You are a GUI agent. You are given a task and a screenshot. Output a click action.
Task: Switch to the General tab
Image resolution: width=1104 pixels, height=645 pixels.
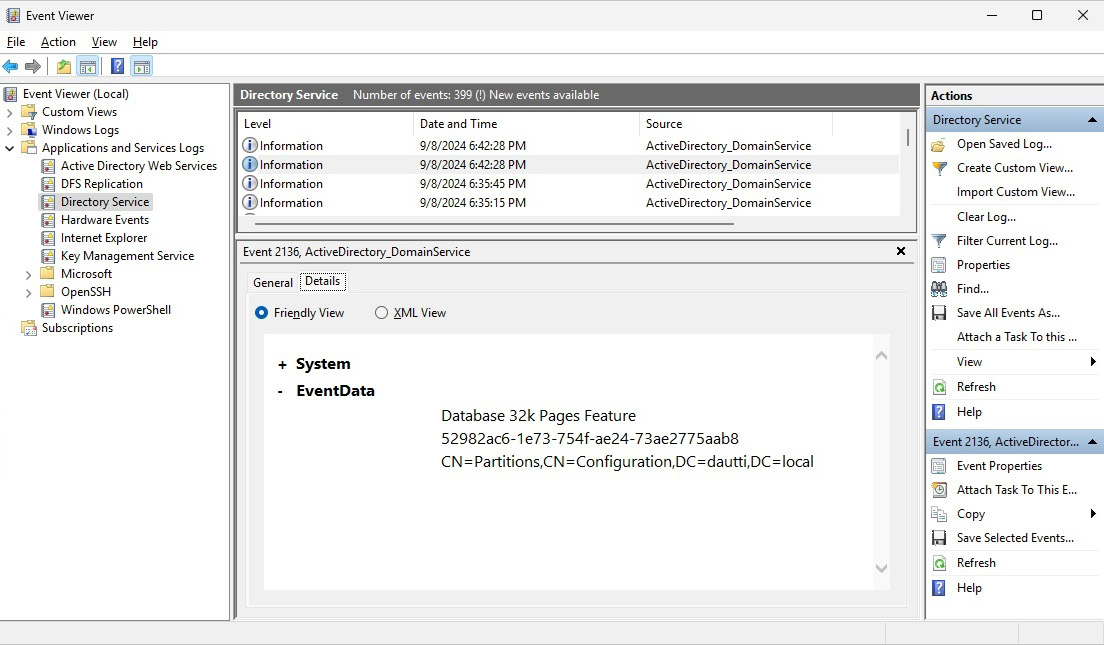click(273, 283)
